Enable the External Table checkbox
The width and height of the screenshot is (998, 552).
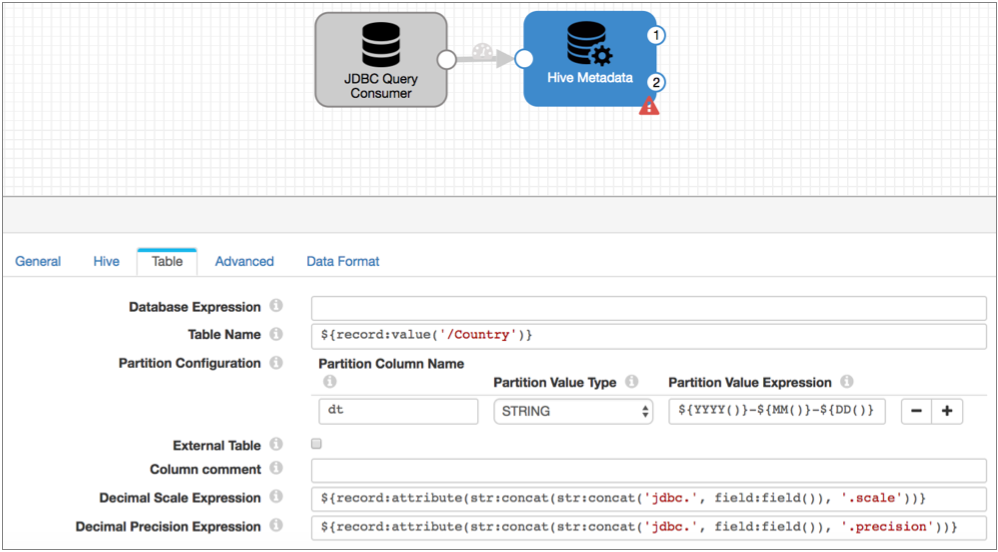[x=317, y=444]
